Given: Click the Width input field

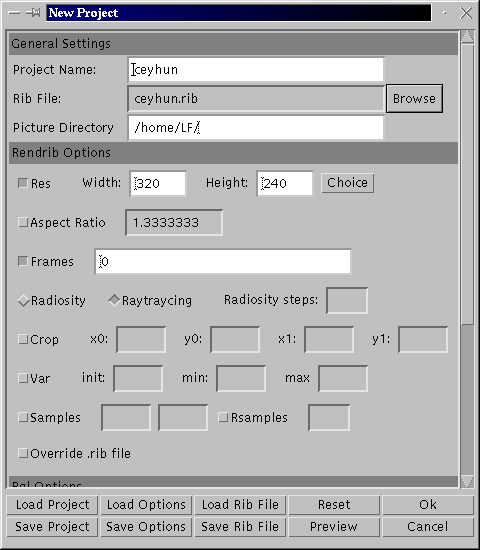Looking at the screenshot, I should point(158,183).
